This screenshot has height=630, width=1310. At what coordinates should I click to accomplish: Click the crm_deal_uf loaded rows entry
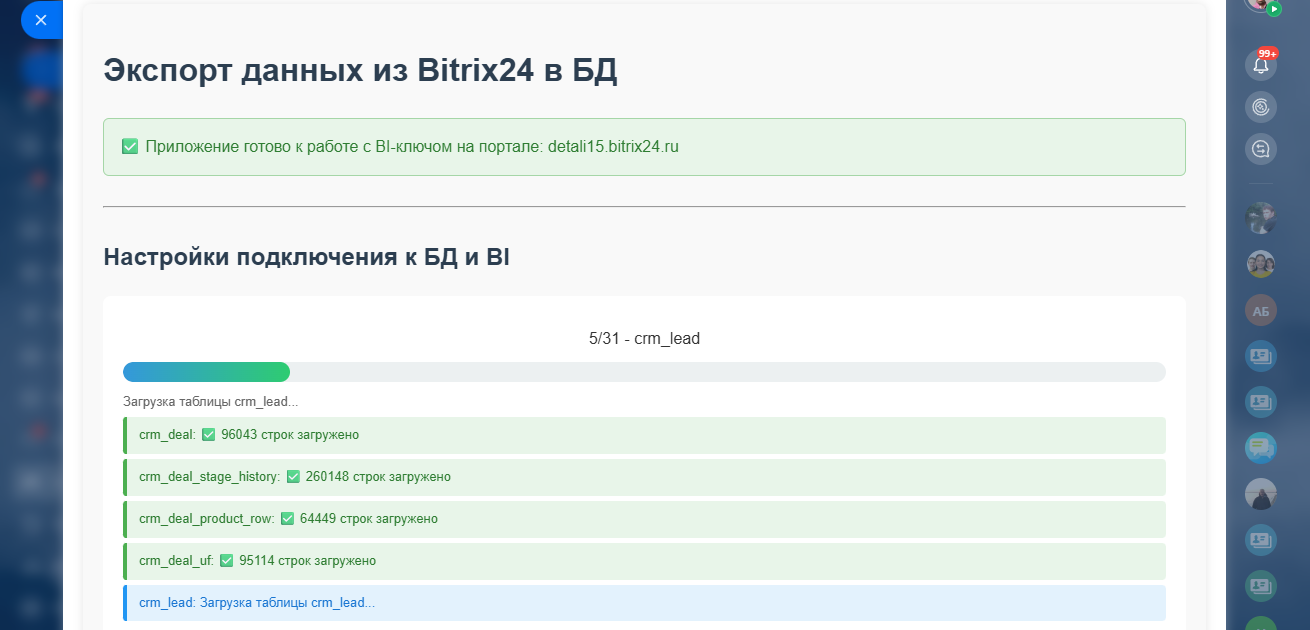[644, 561]
